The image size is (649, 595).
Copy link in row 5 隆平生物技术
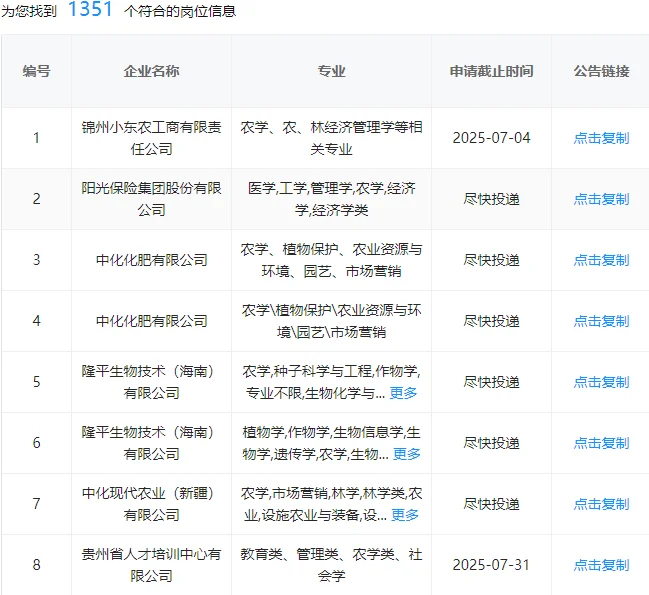601,382
